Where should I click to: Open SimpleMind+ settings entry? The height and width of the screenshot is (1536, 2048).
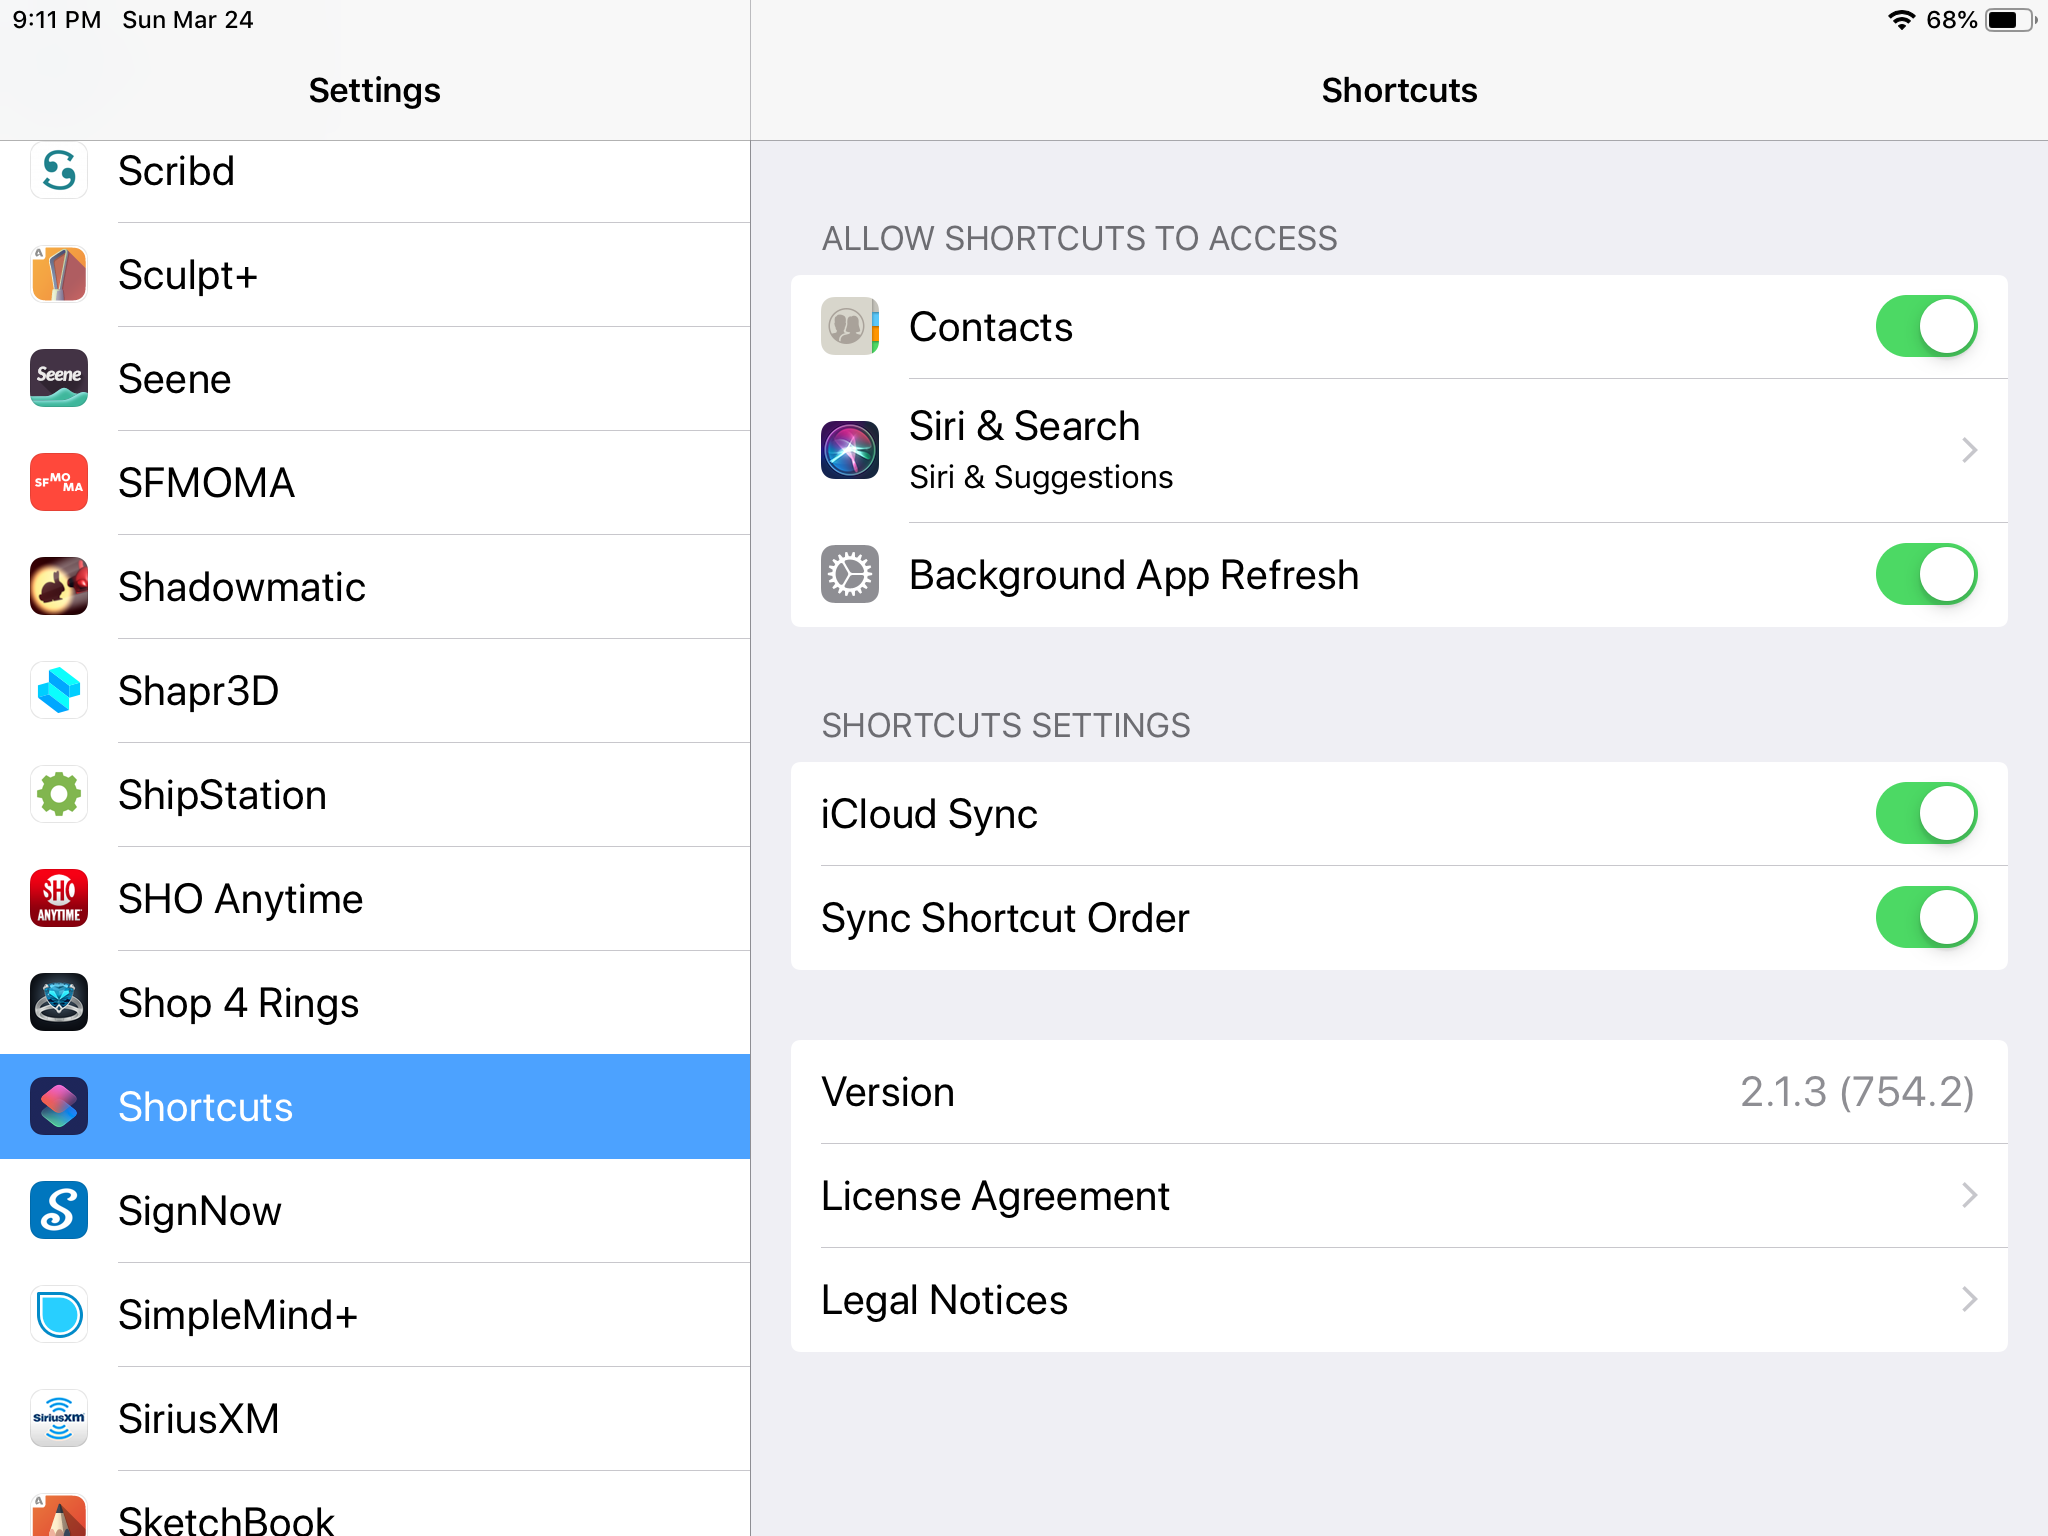coord(238,1315)
